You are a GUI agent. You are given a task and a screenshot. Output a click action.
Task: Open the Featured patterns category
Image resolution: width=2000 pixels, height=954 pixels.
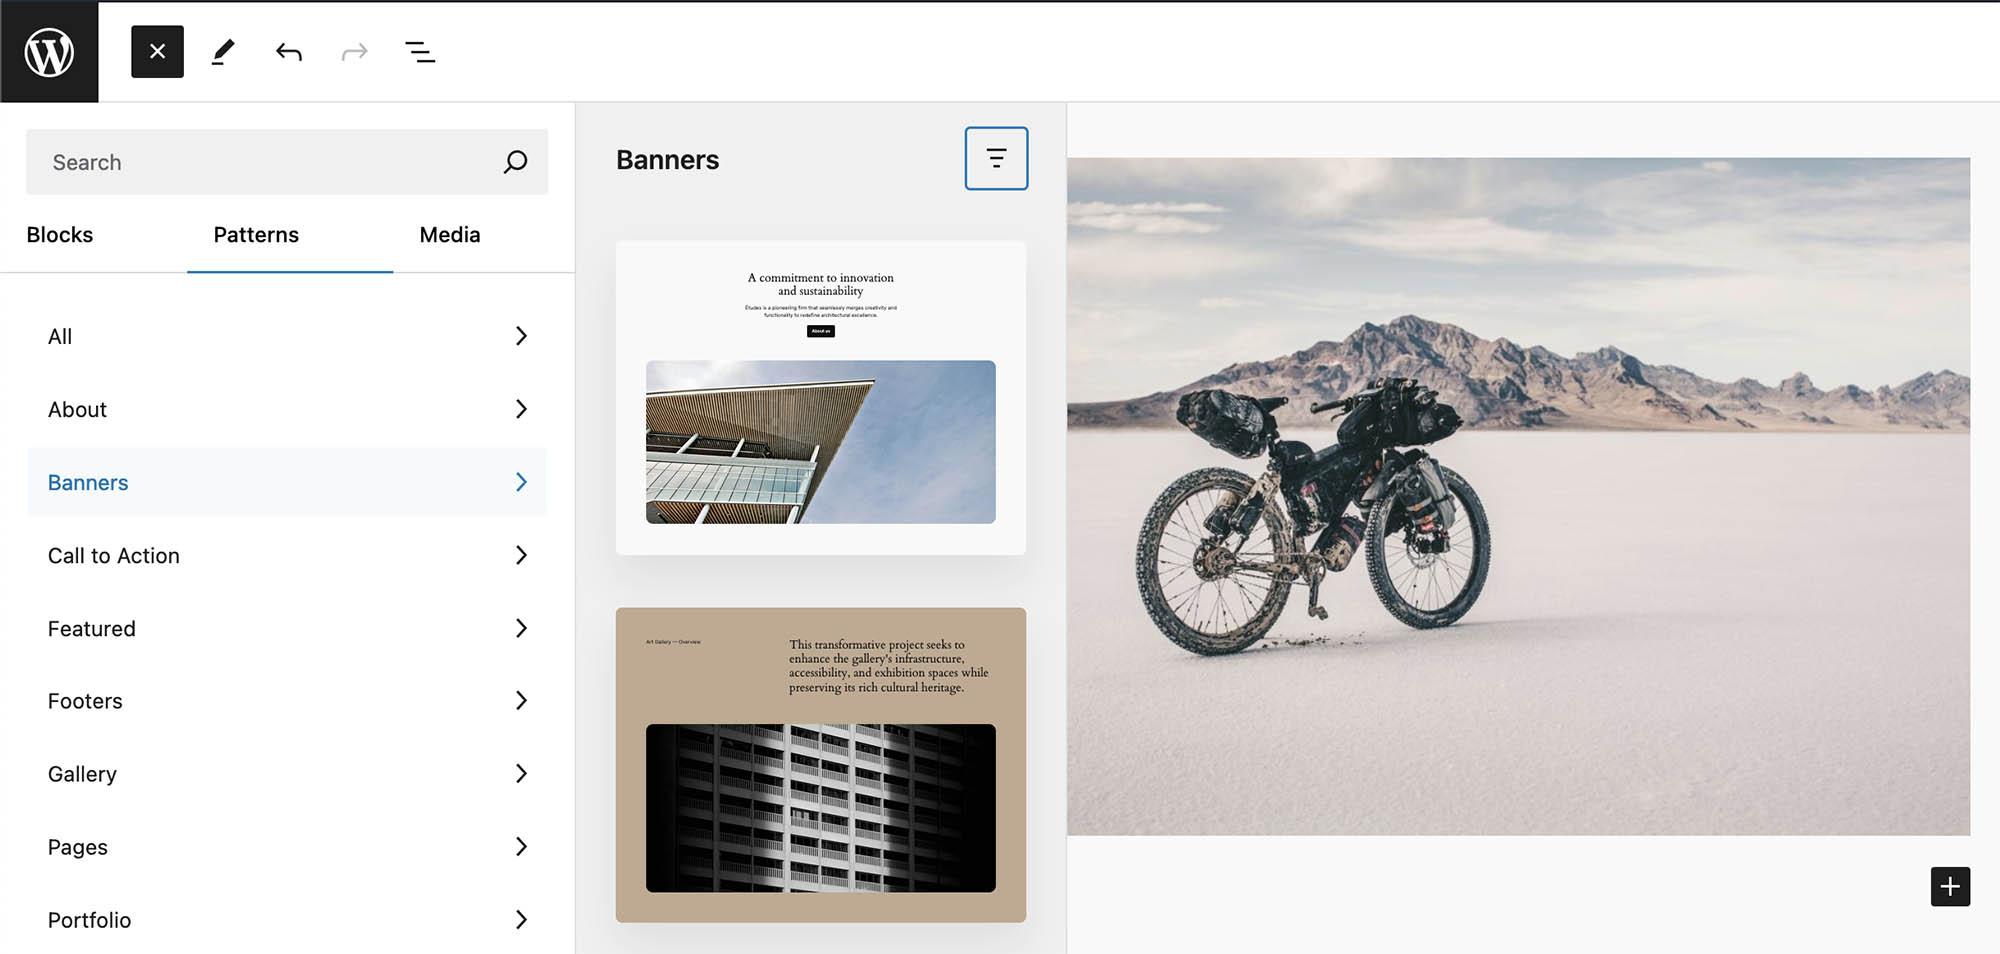[287, 629]
